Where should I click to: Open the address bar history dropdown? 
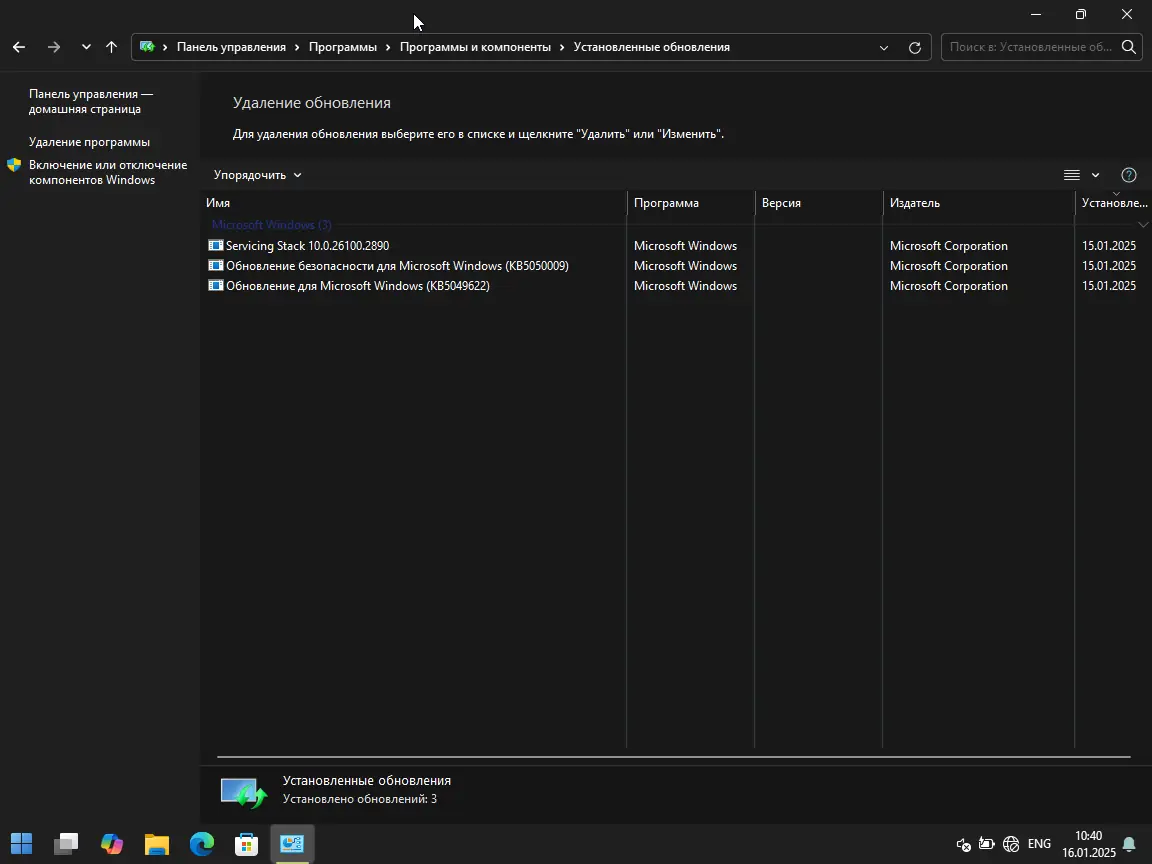pos(884,47)
